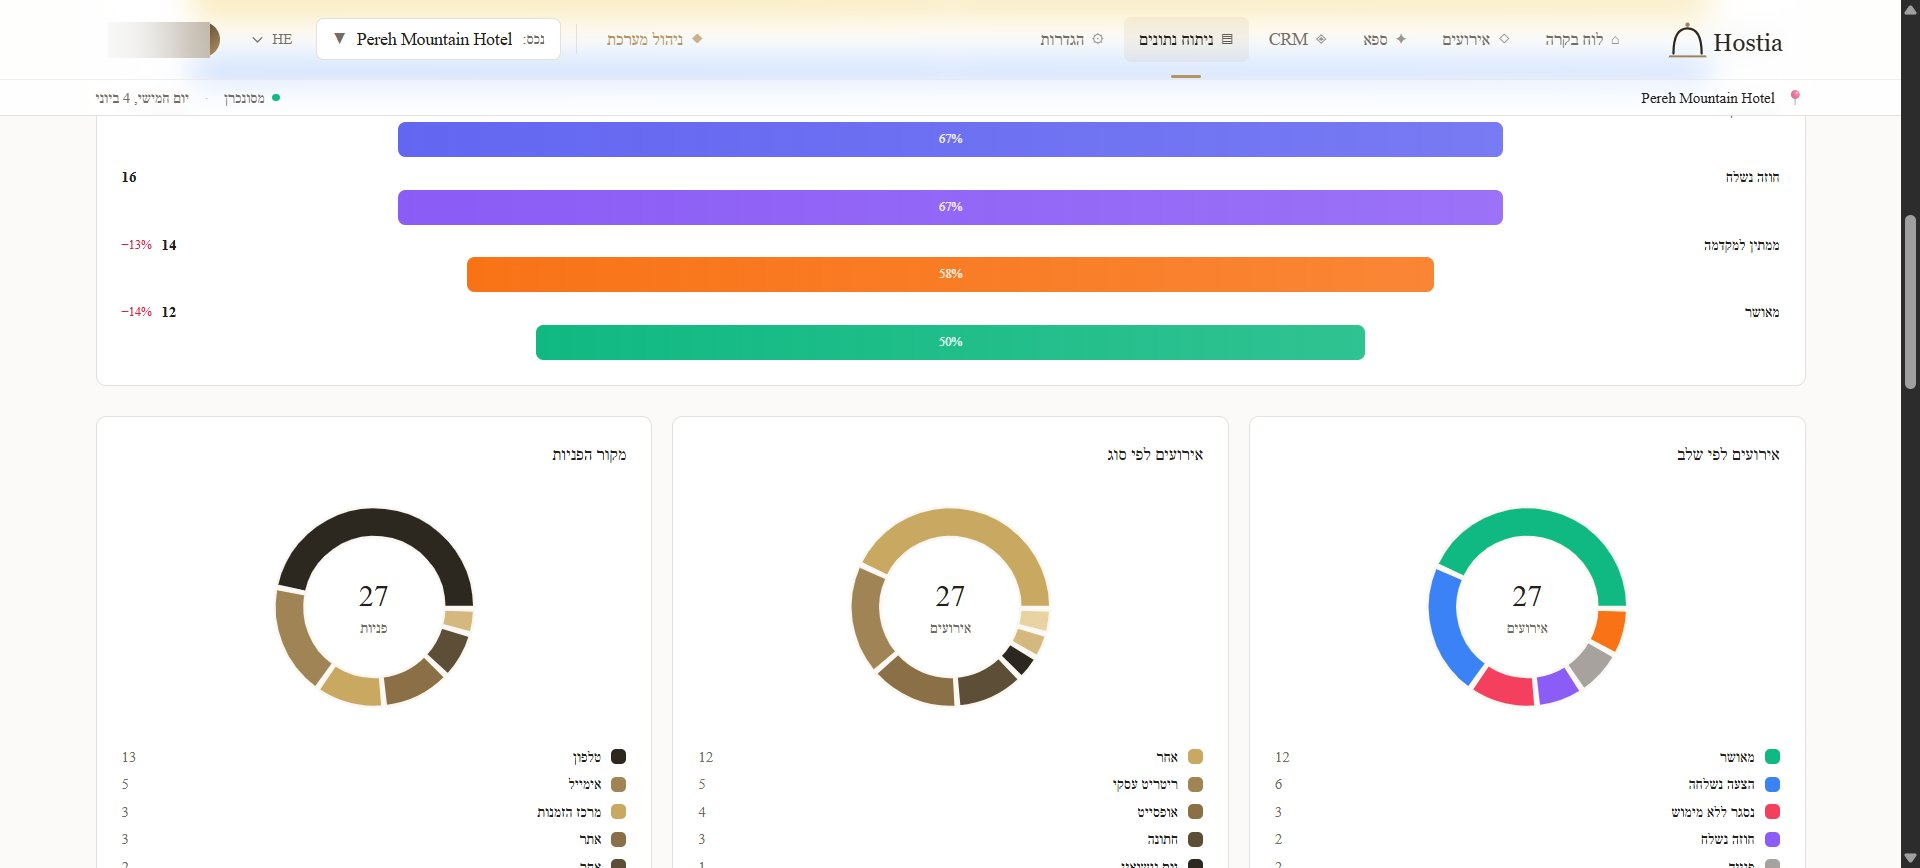The image size is (1920, 868).
Task: Click the black טלפון legend swatch
Action: pyautogui.click(x=618, y=757)
